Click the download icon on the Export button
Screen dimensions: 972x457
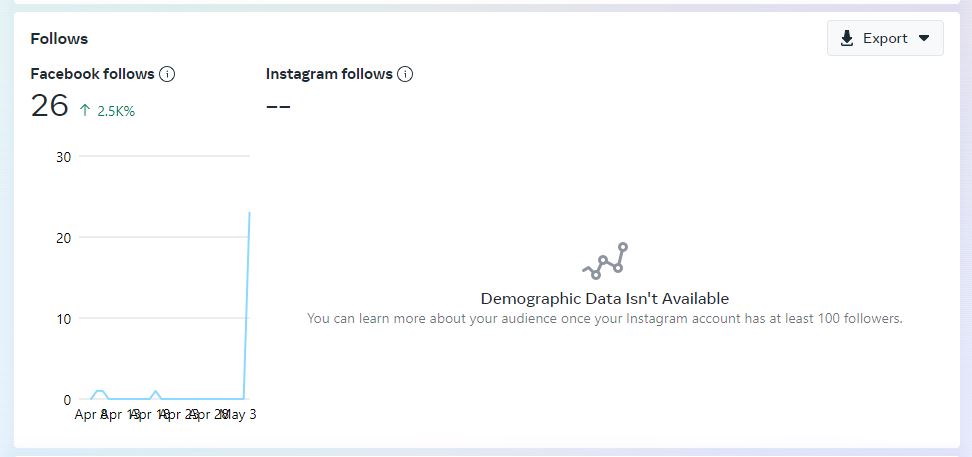point(847,38)
